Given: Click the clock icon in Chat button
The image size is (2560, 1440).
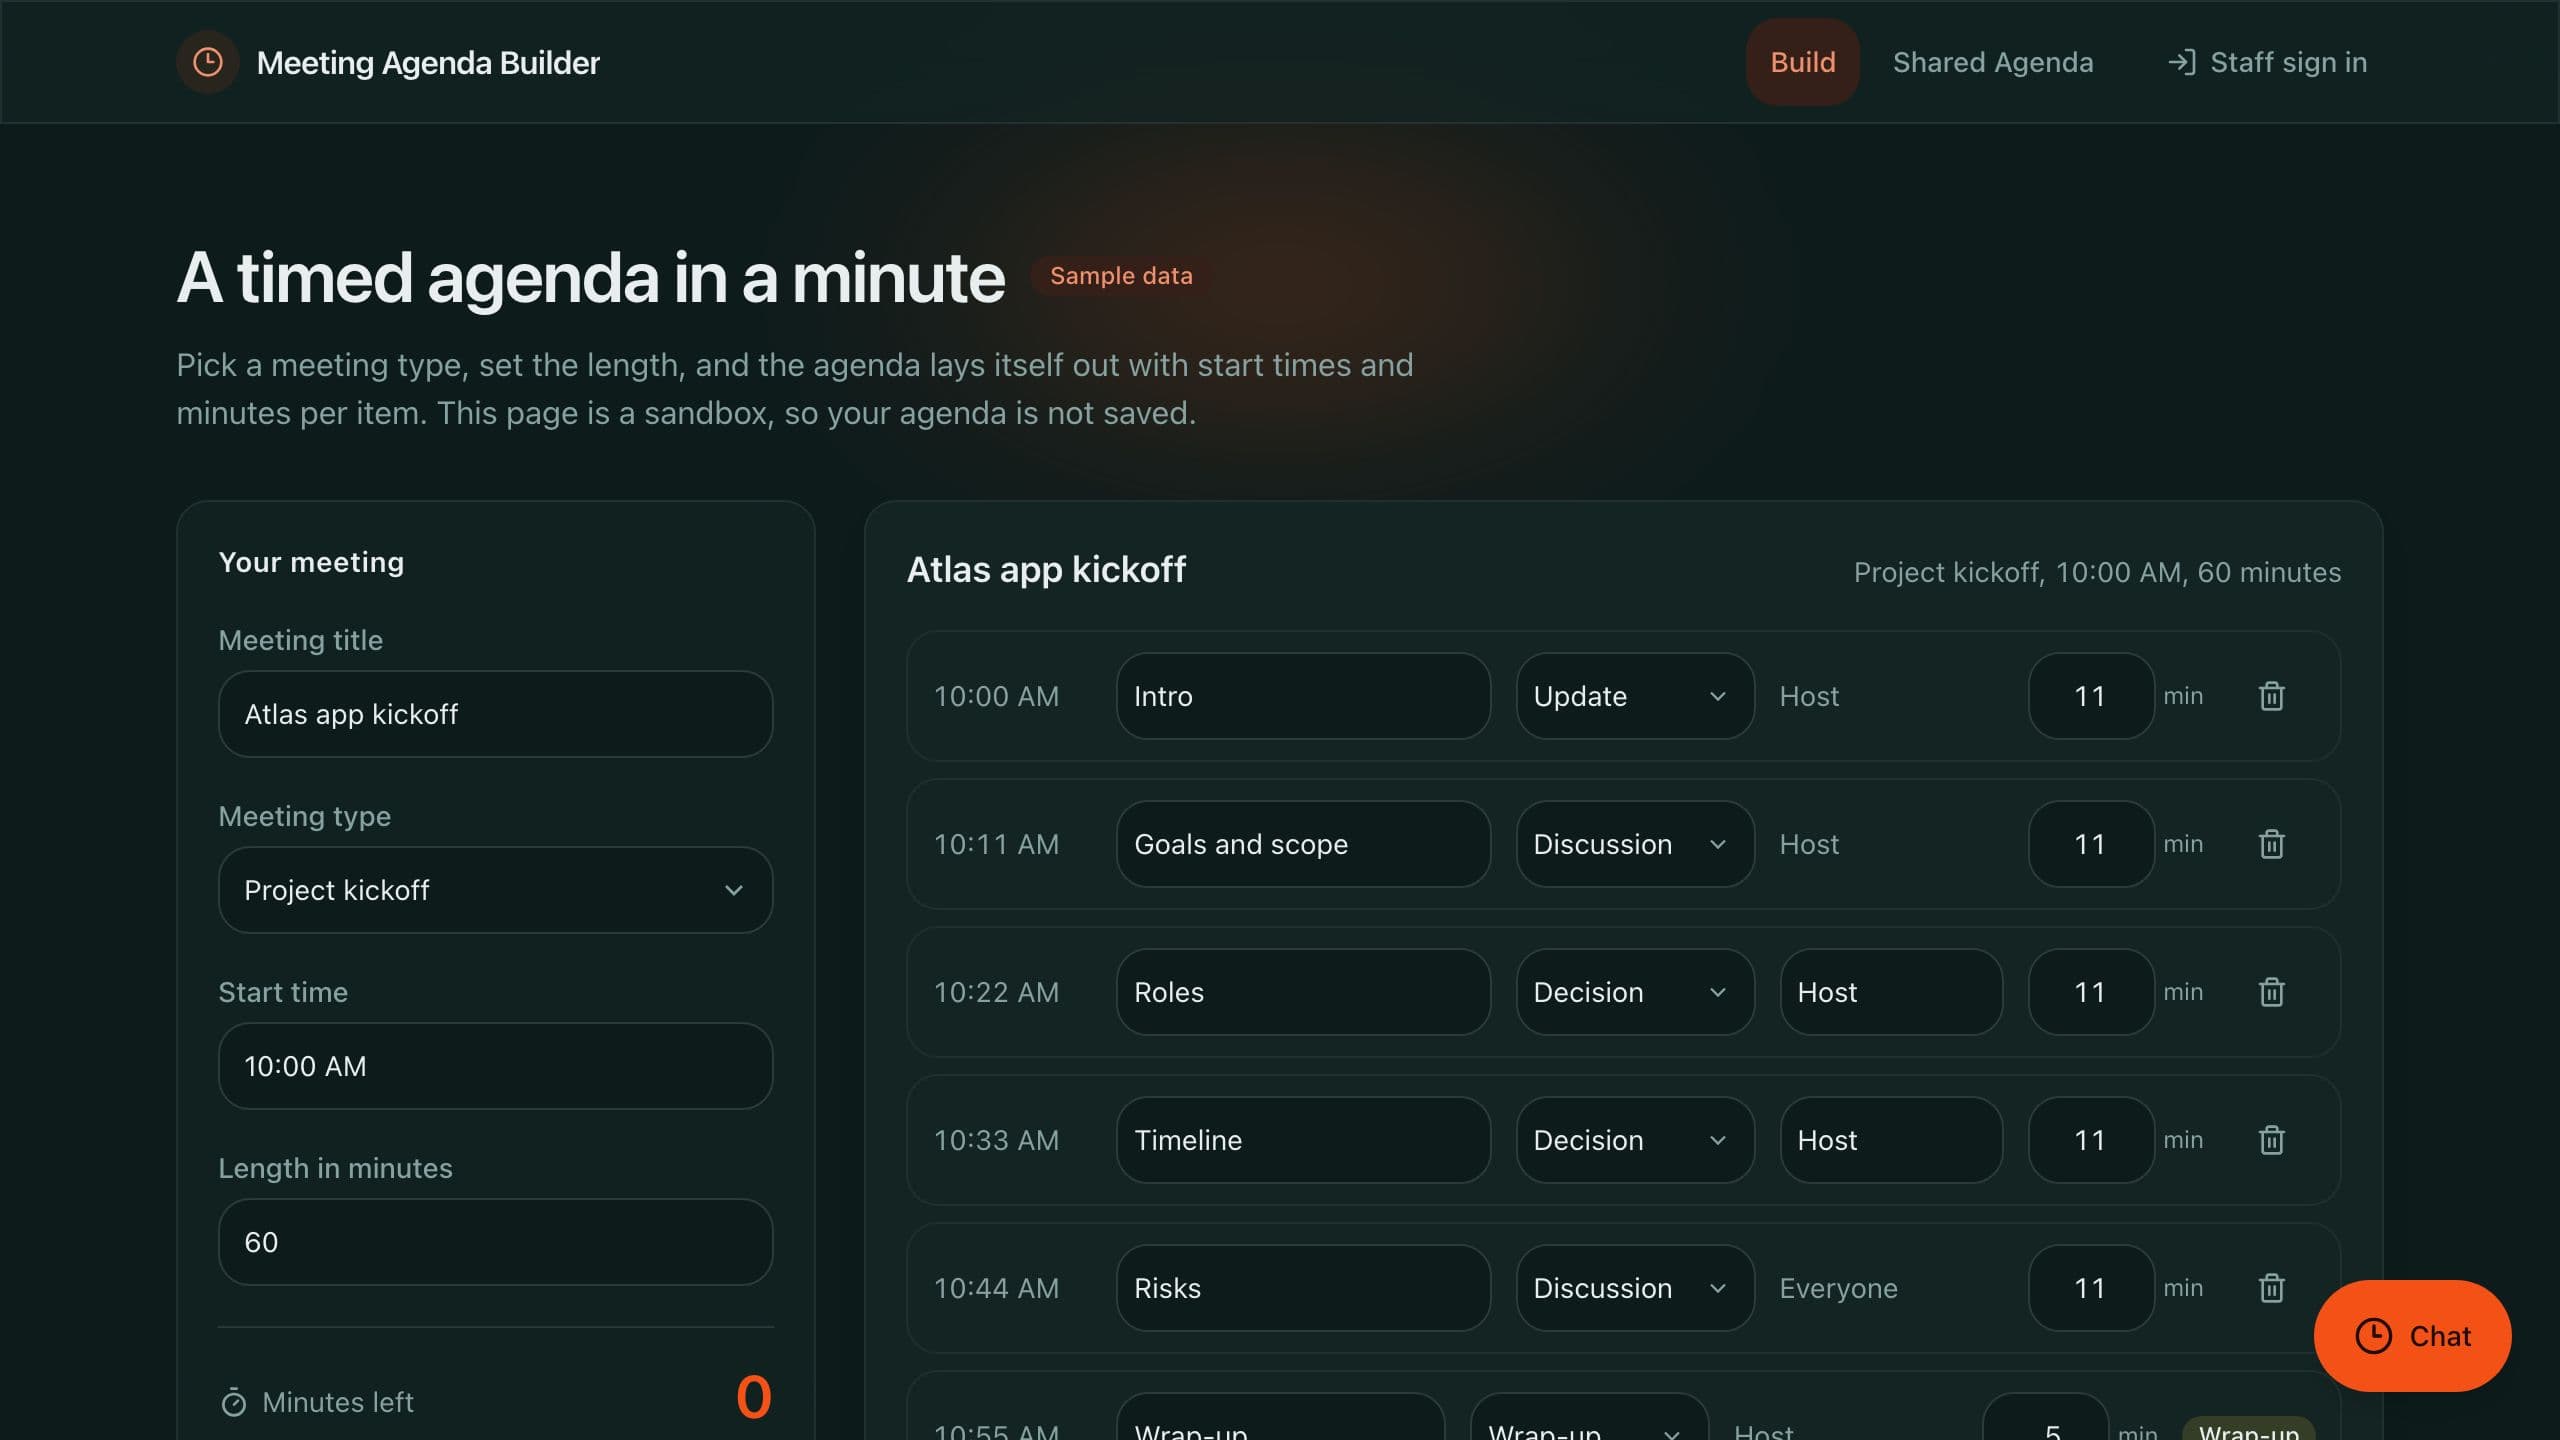Looking at the screenshot, I should 2373,1336.
